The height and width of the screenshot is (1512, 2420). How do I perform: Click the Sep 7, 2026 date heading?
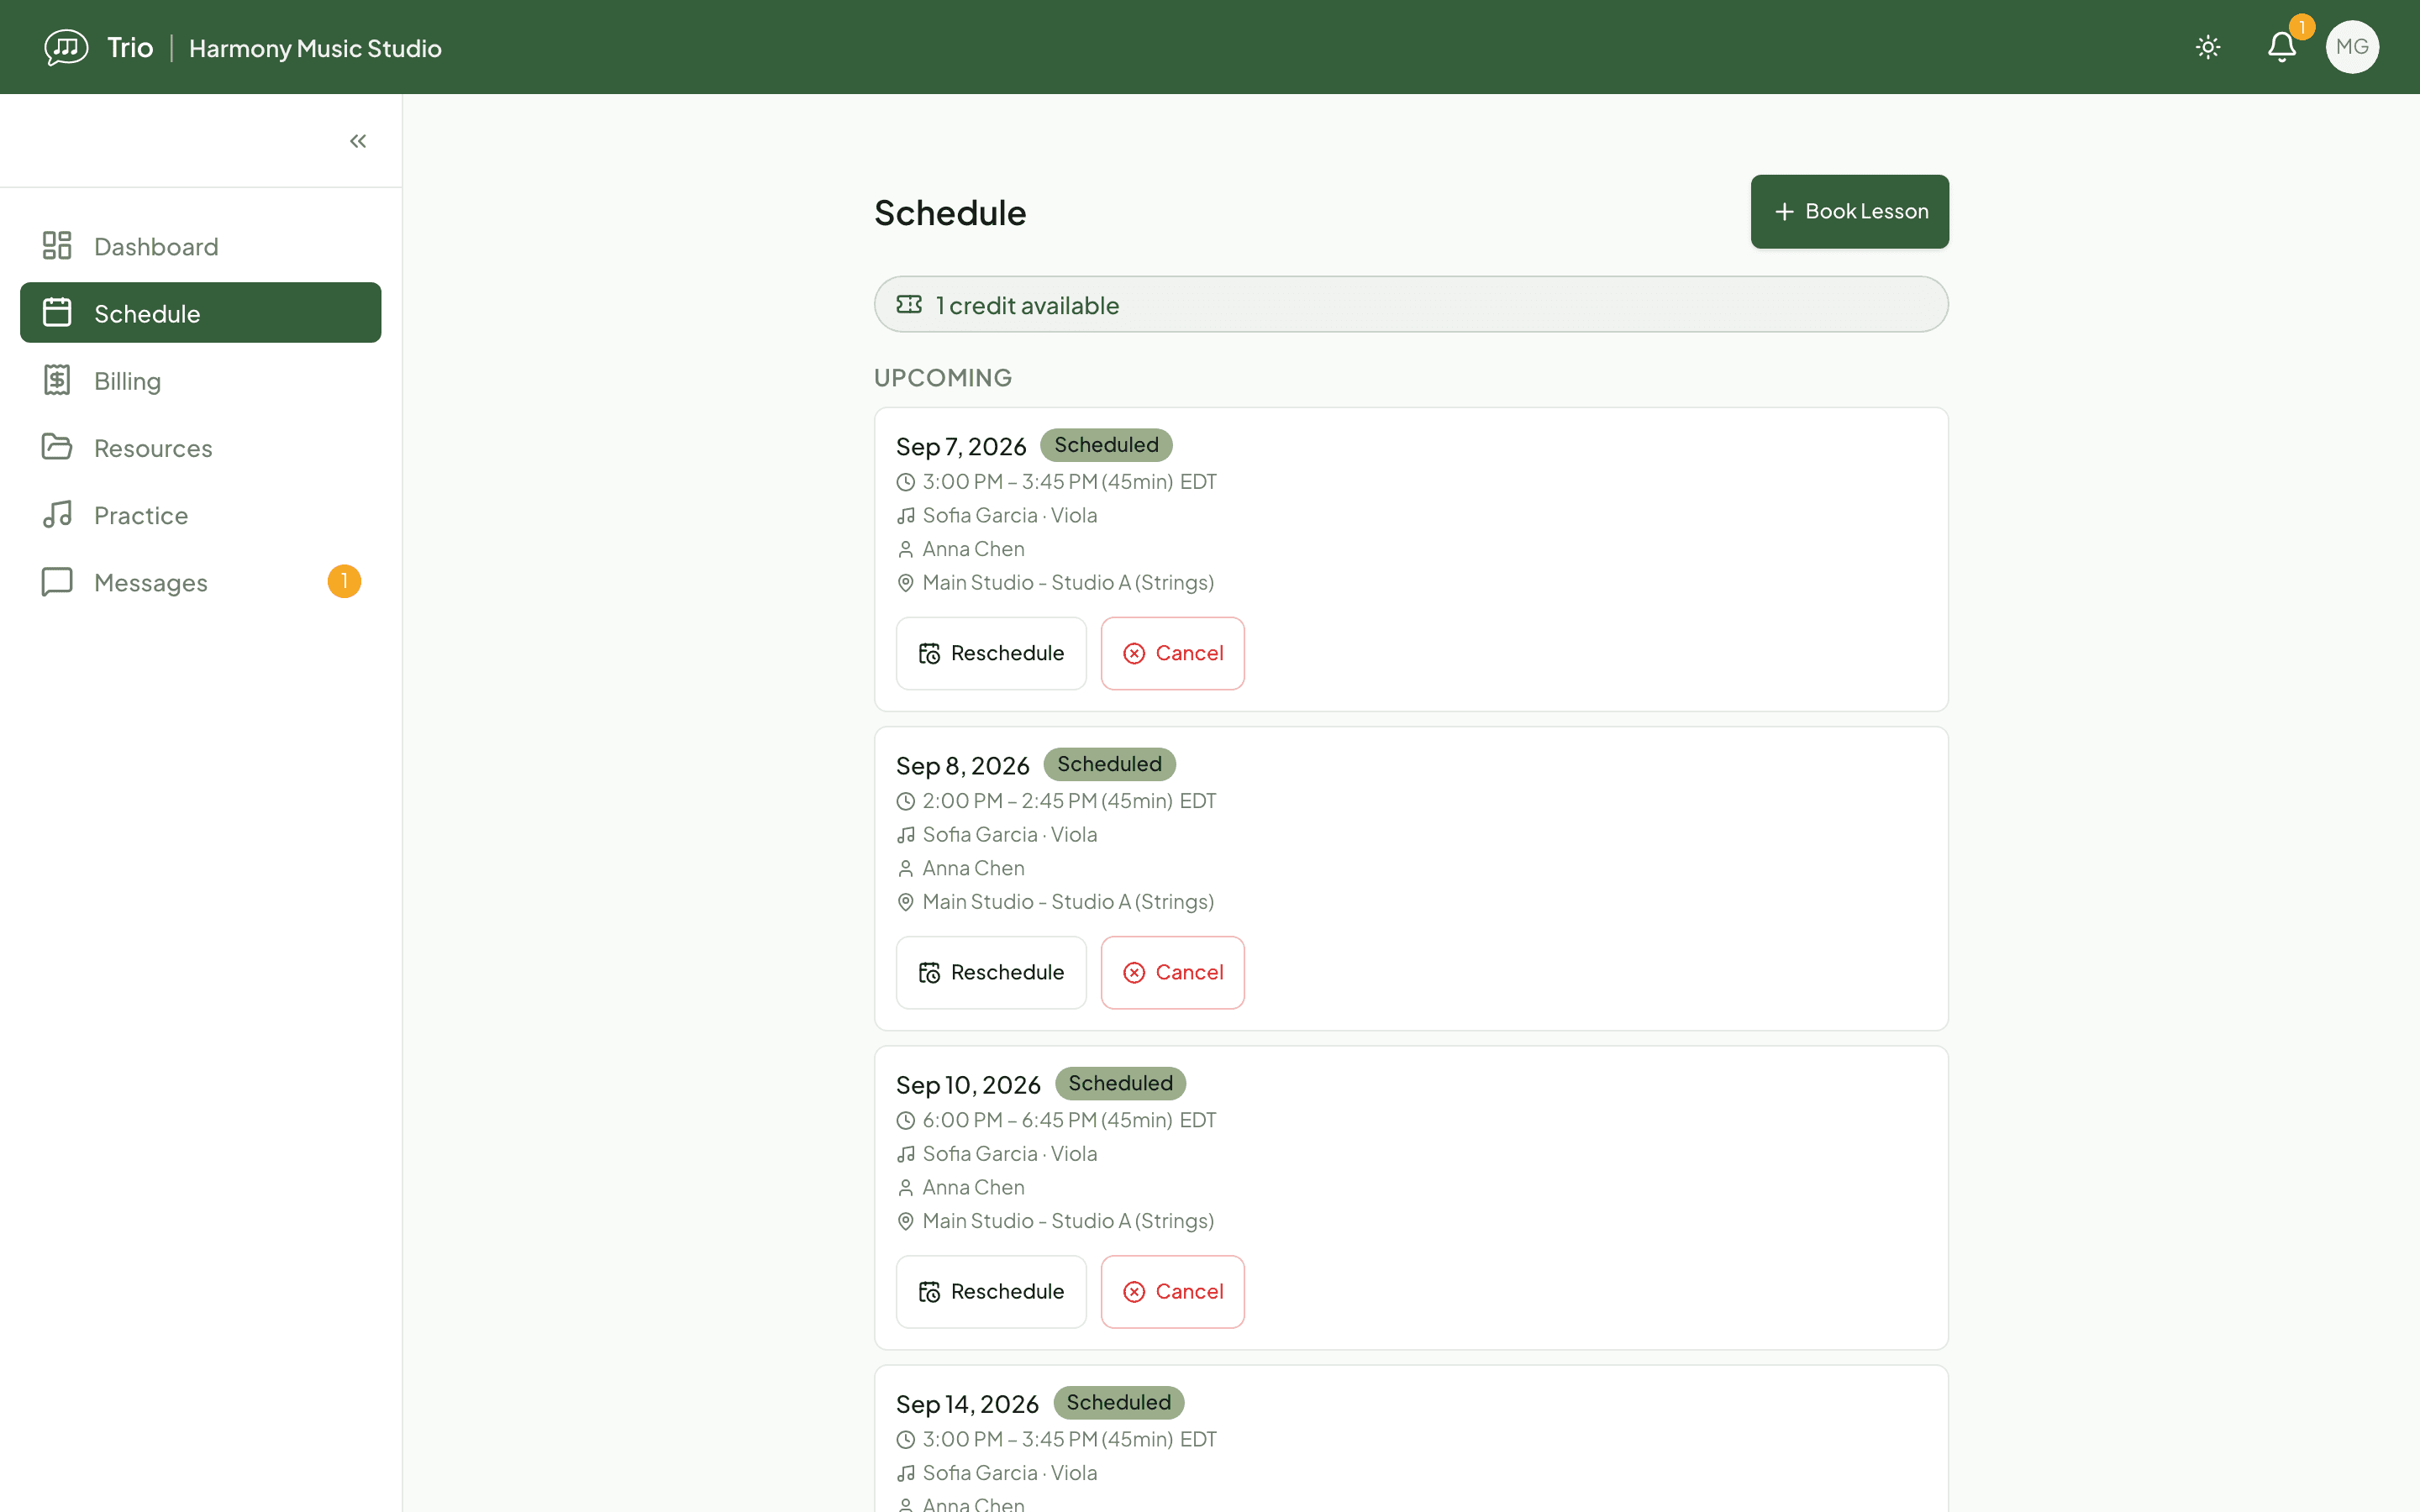tap(961, 446)
